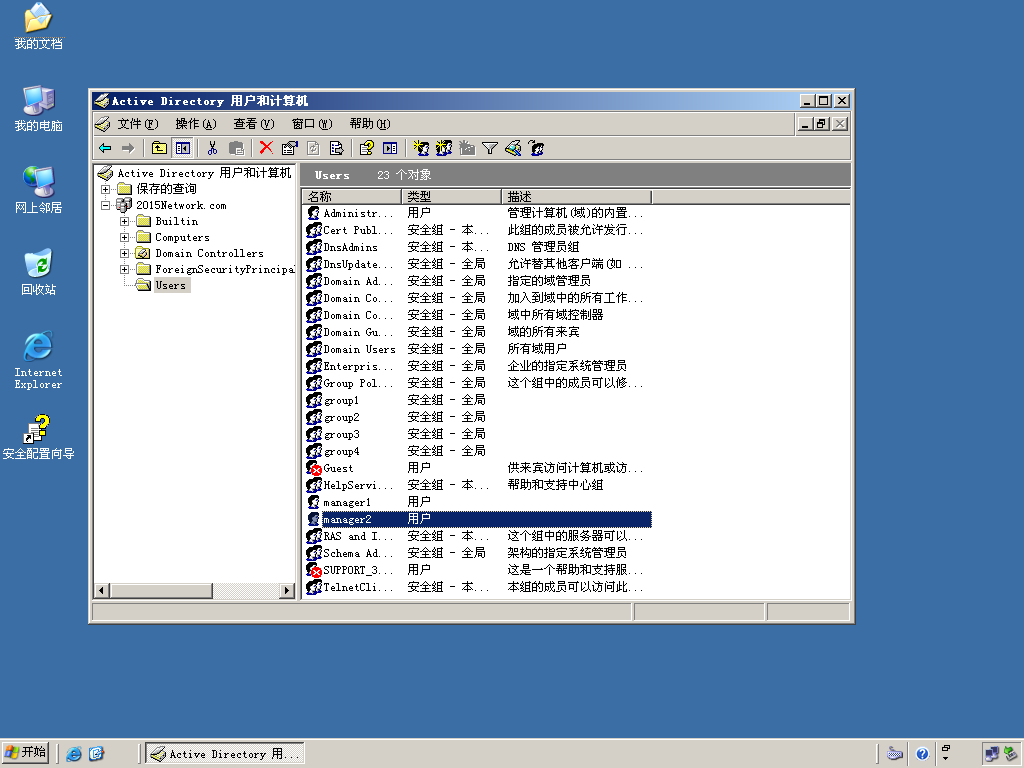Open the 文件(F) menu
This screenshot has width=1024, height=768.
coord(138,123)
